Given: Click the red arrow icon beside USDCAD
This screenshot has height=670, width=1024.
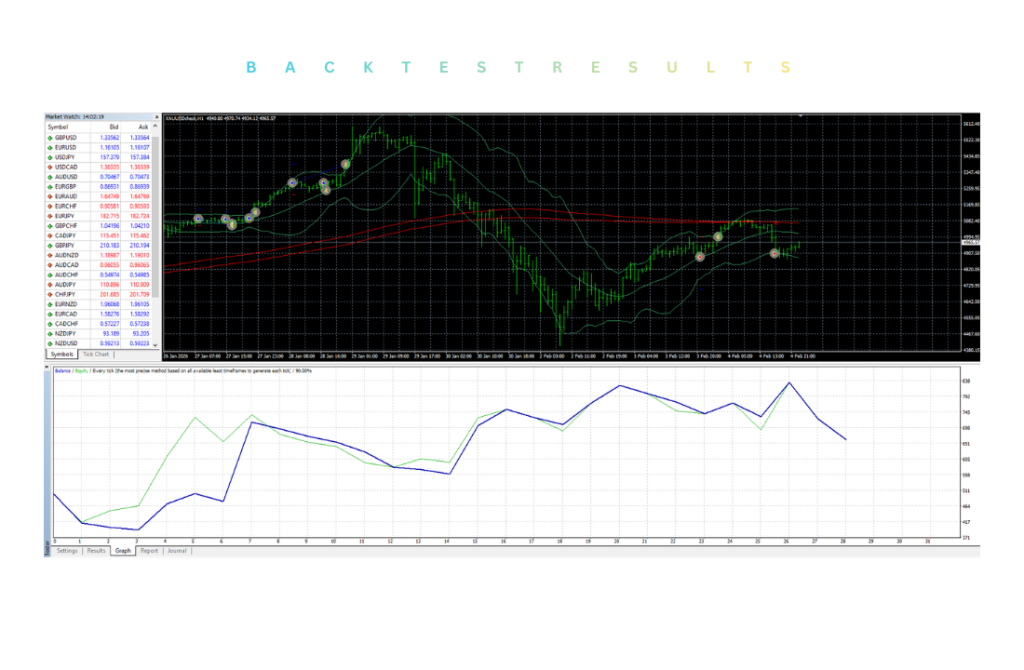Looking at the screenshot, I should click(x=51, y=167).
